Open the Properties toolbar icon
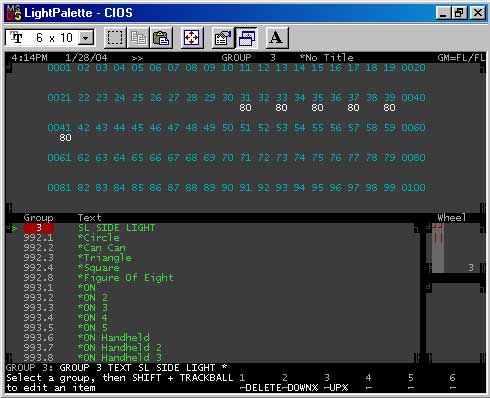 223,38
